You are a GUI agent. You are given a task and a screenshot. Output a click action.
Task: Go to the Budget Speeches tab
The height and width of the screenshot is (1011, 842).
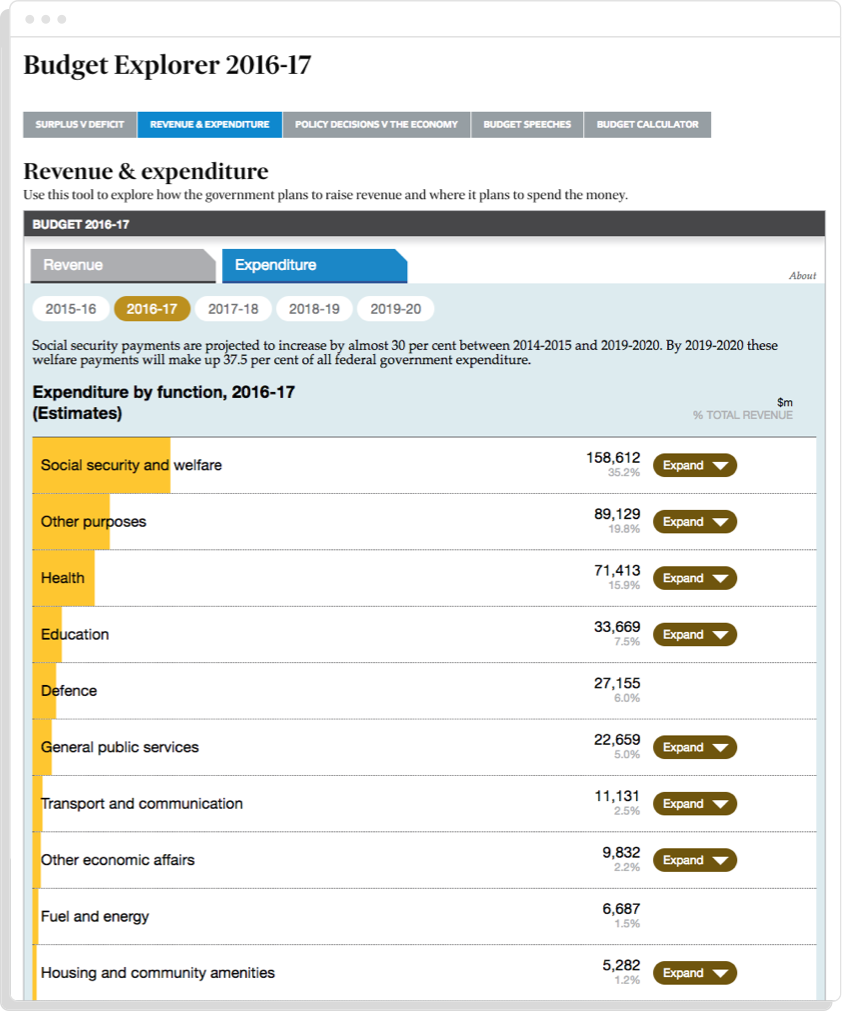[527, 124]
